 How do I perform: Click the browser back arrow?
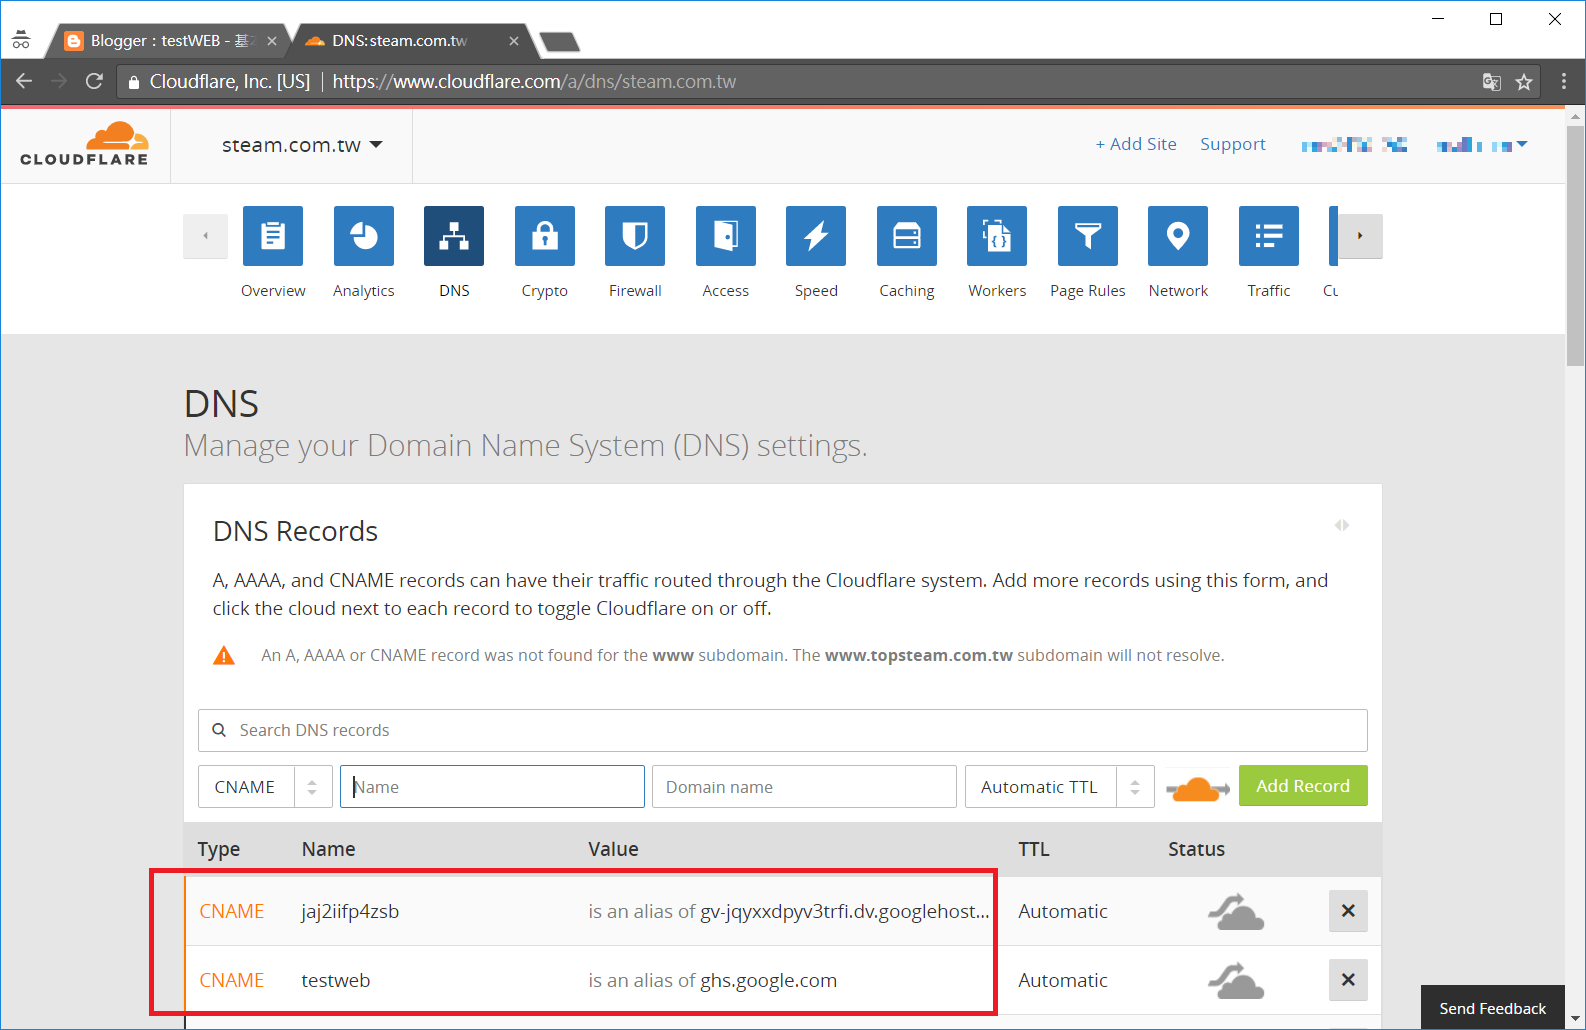(24, 81)
